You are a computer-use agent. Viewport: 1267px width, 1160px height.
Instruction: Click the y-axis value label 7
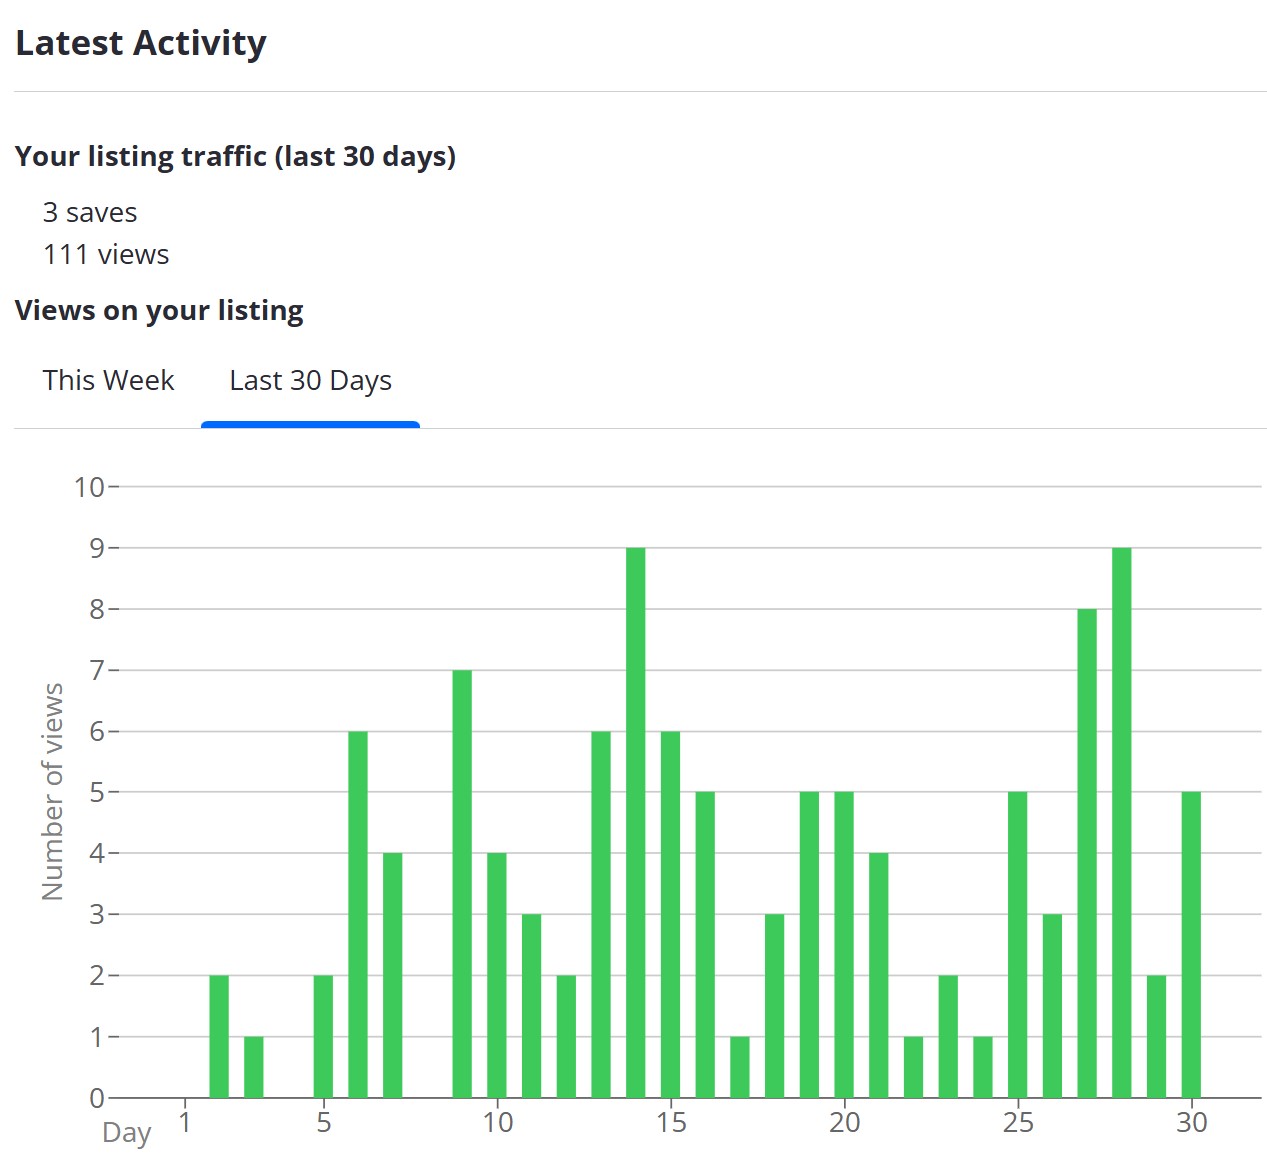point(97,670)
